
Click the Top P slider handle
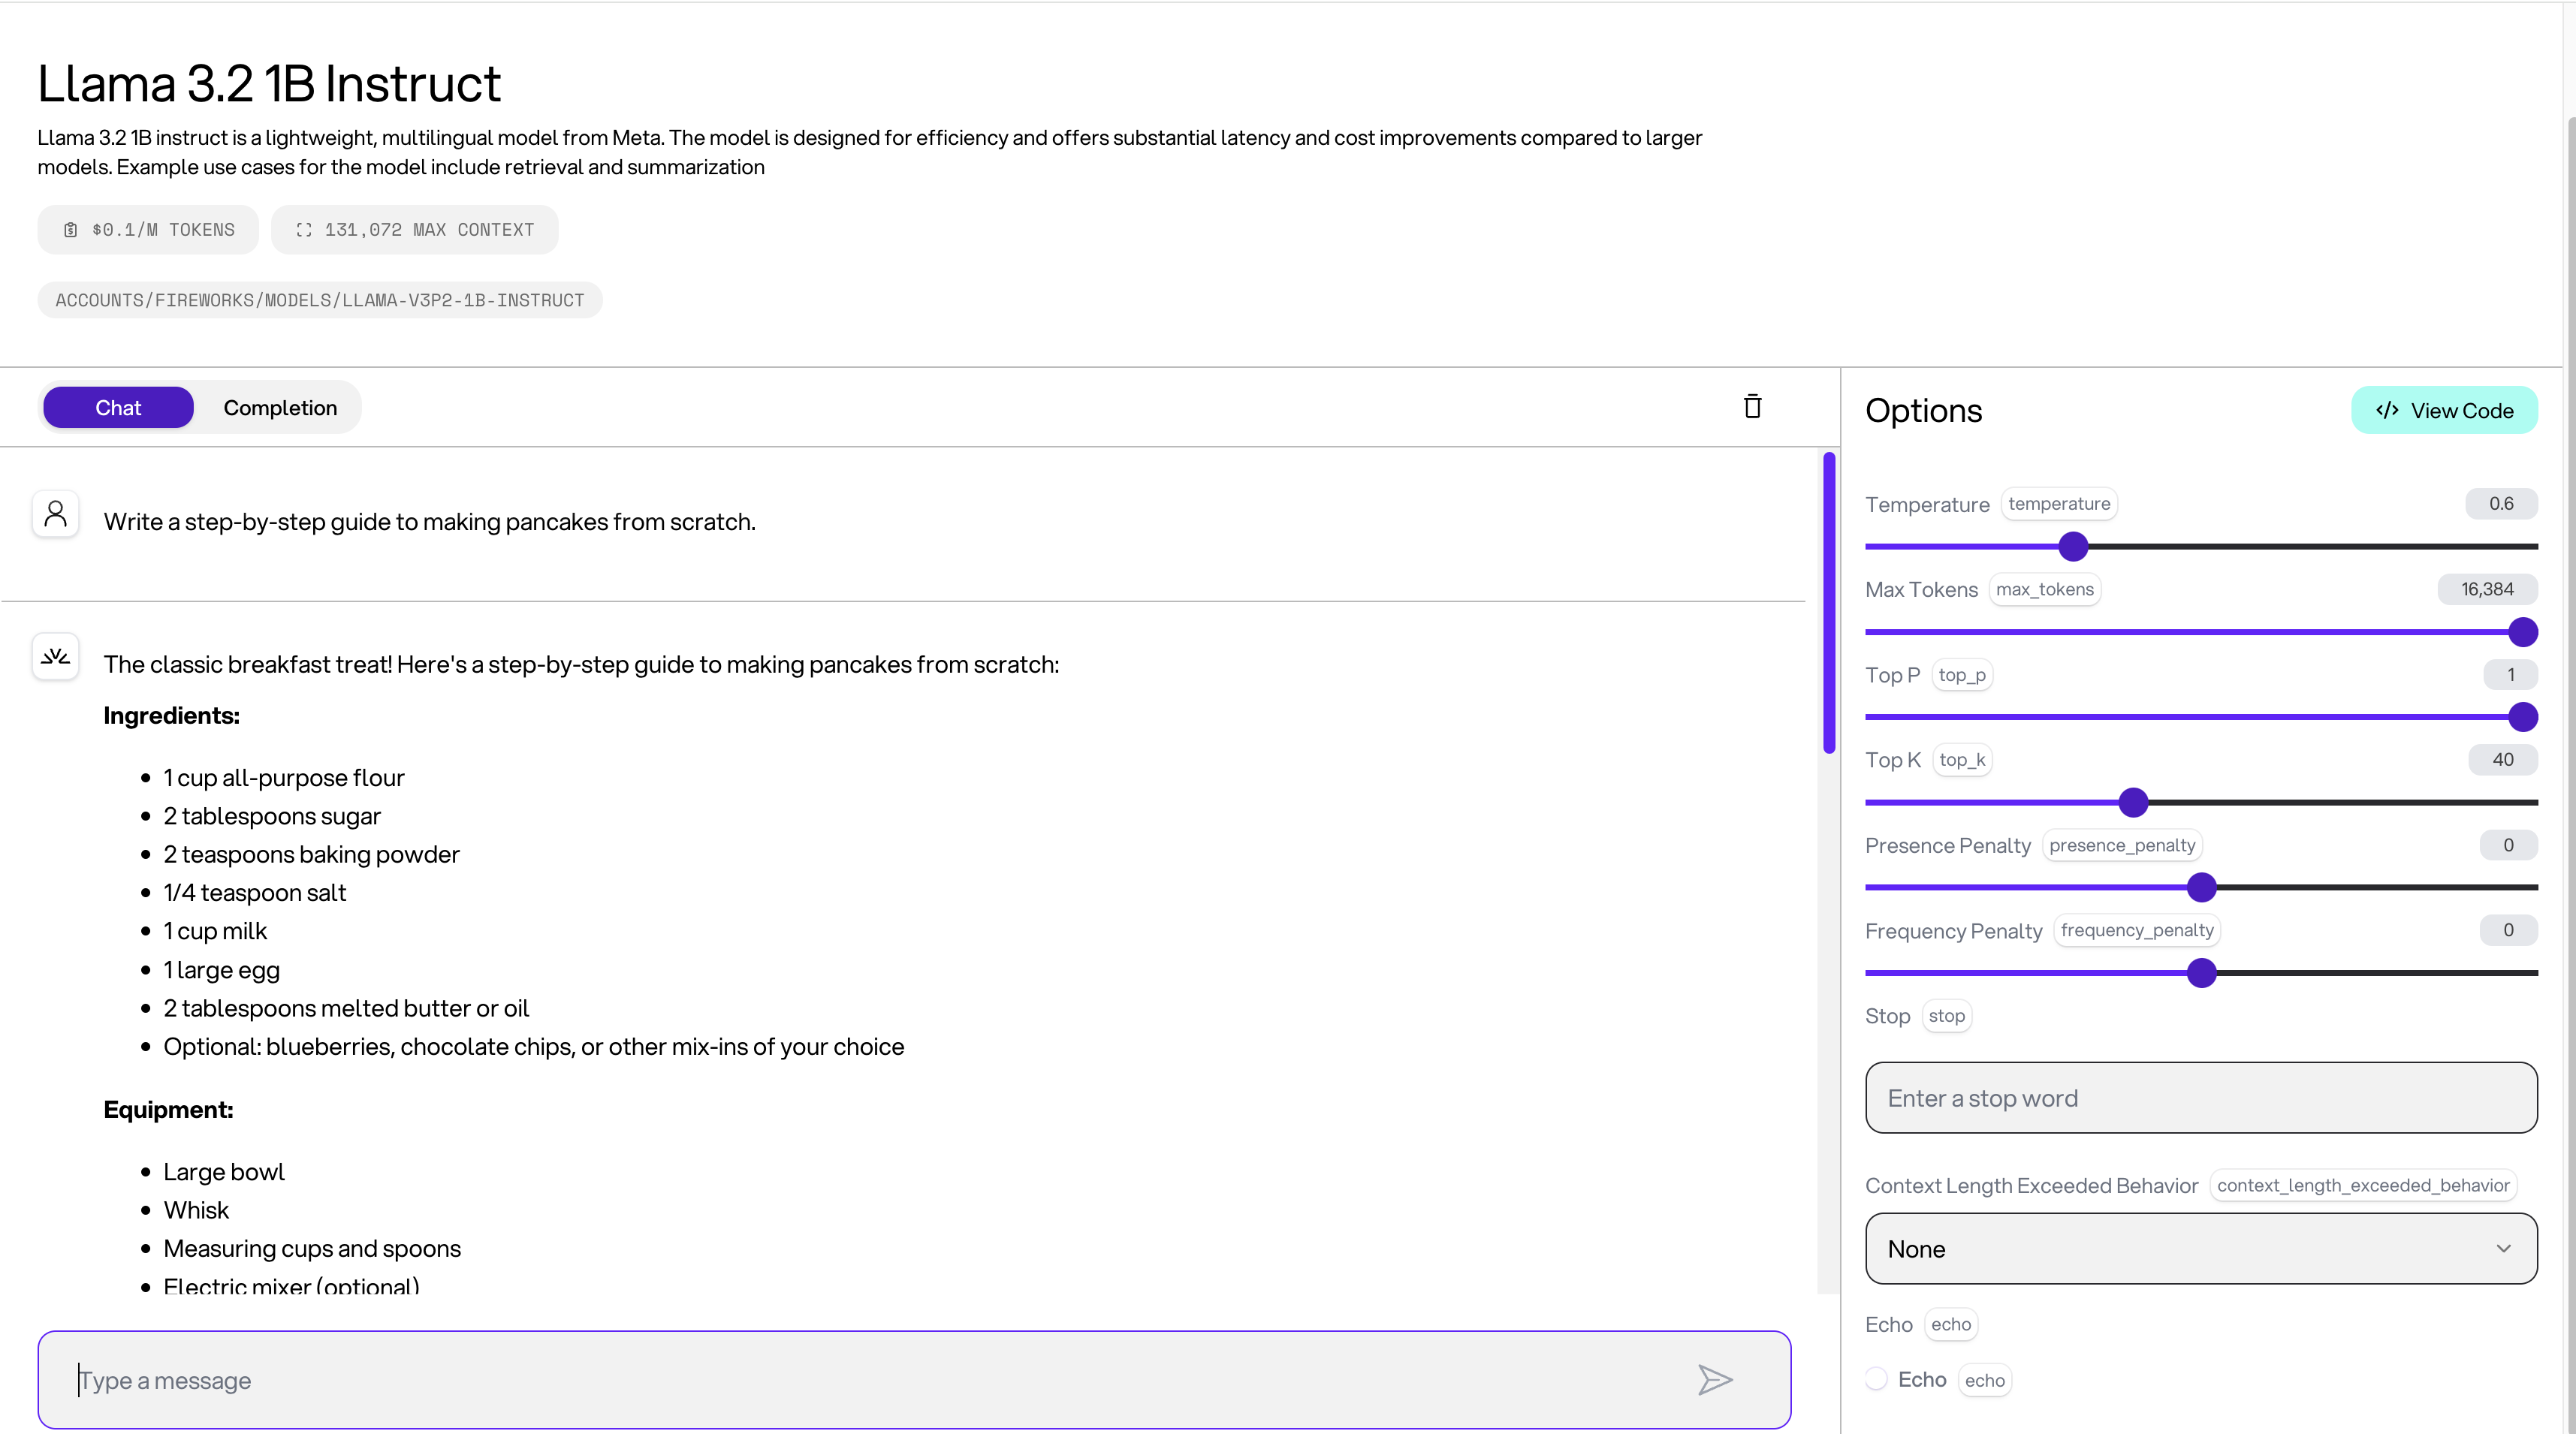(x=2522, y=717)
